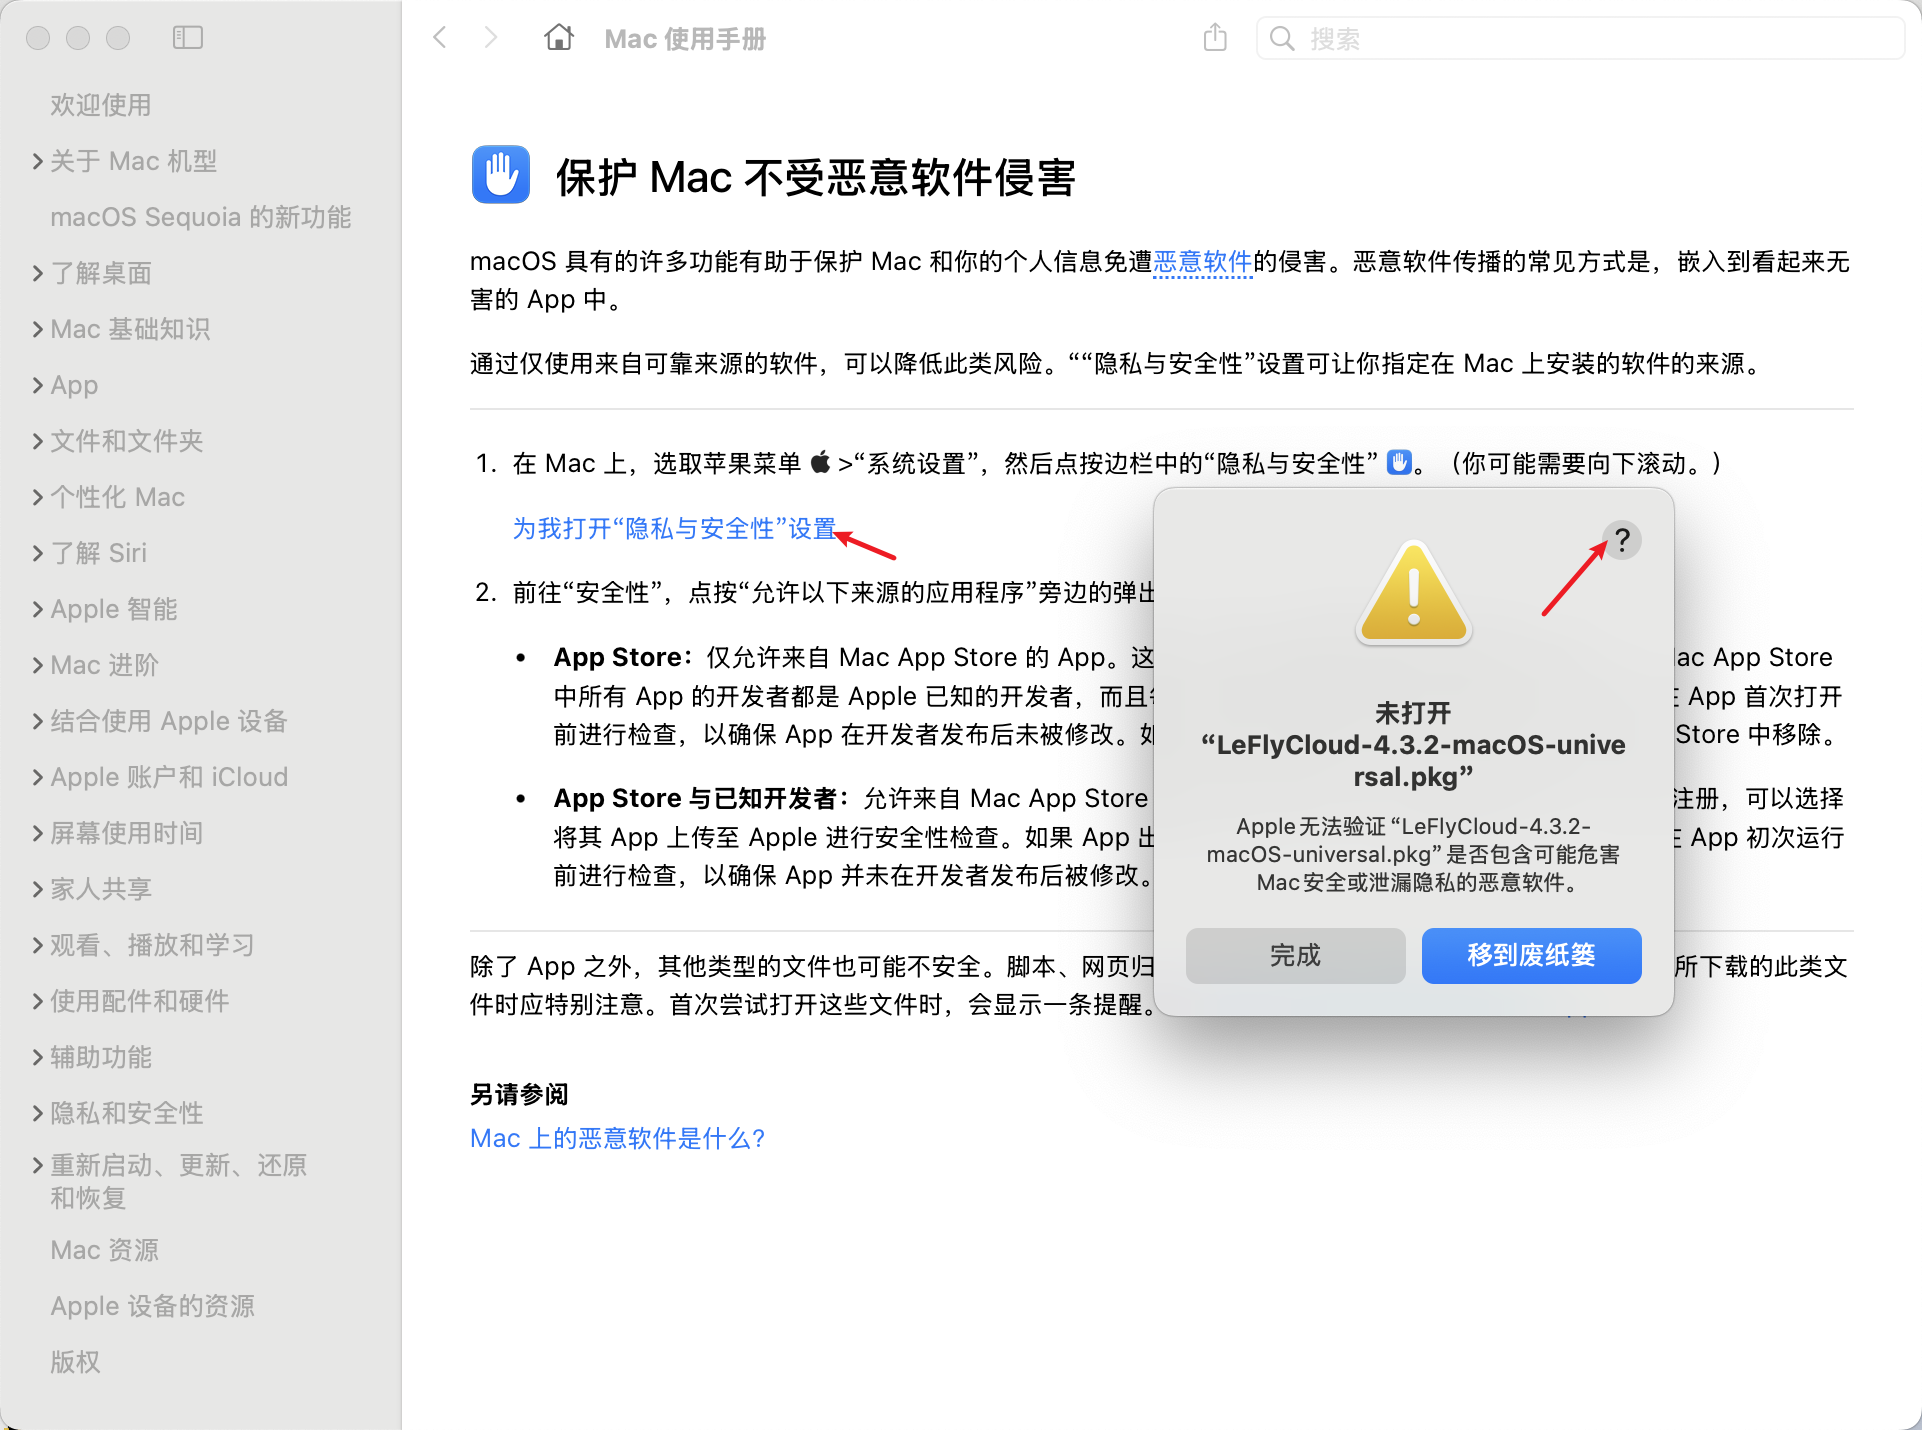Image resolution: width=1922 pixels, height=1430 pixels.
Task: Expand the App section chevron
Action: click(x=37, y=385)
